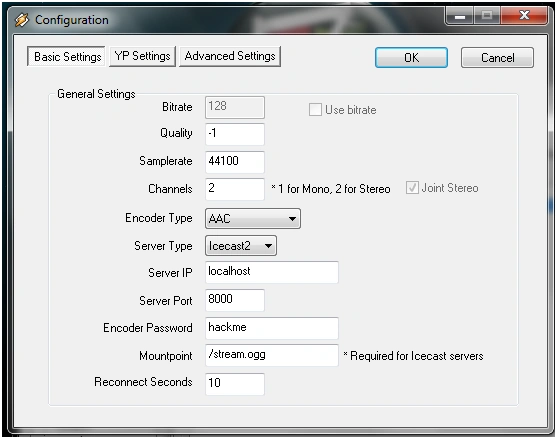557x439 pixels.
Task: Click the Configuration window title icon
Action: (x=22, y=20)
